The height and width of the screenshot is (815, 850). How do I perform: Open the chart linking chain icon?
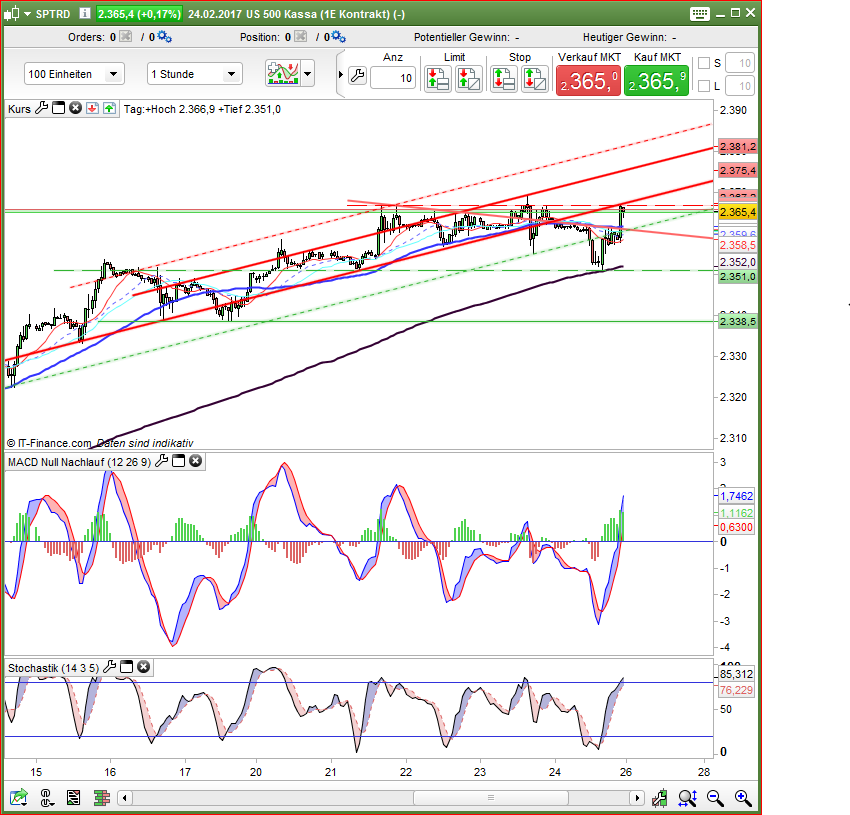point(47,797)
